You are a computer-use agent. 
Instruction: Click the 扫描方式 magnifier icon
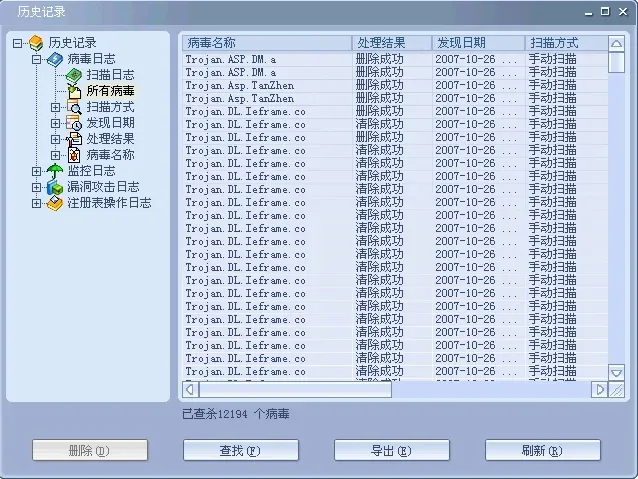tap(74, 107)
